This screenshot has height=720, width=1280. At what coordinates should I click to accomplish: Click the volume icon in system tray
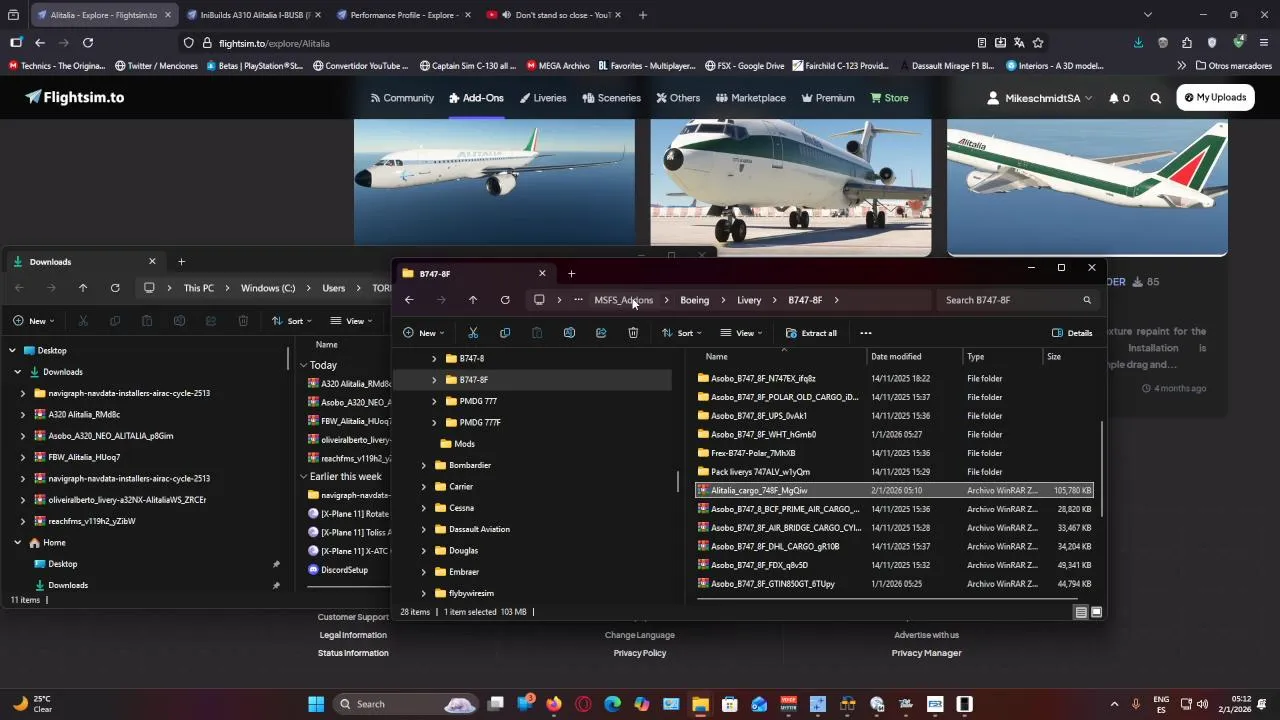point(1203,704)
